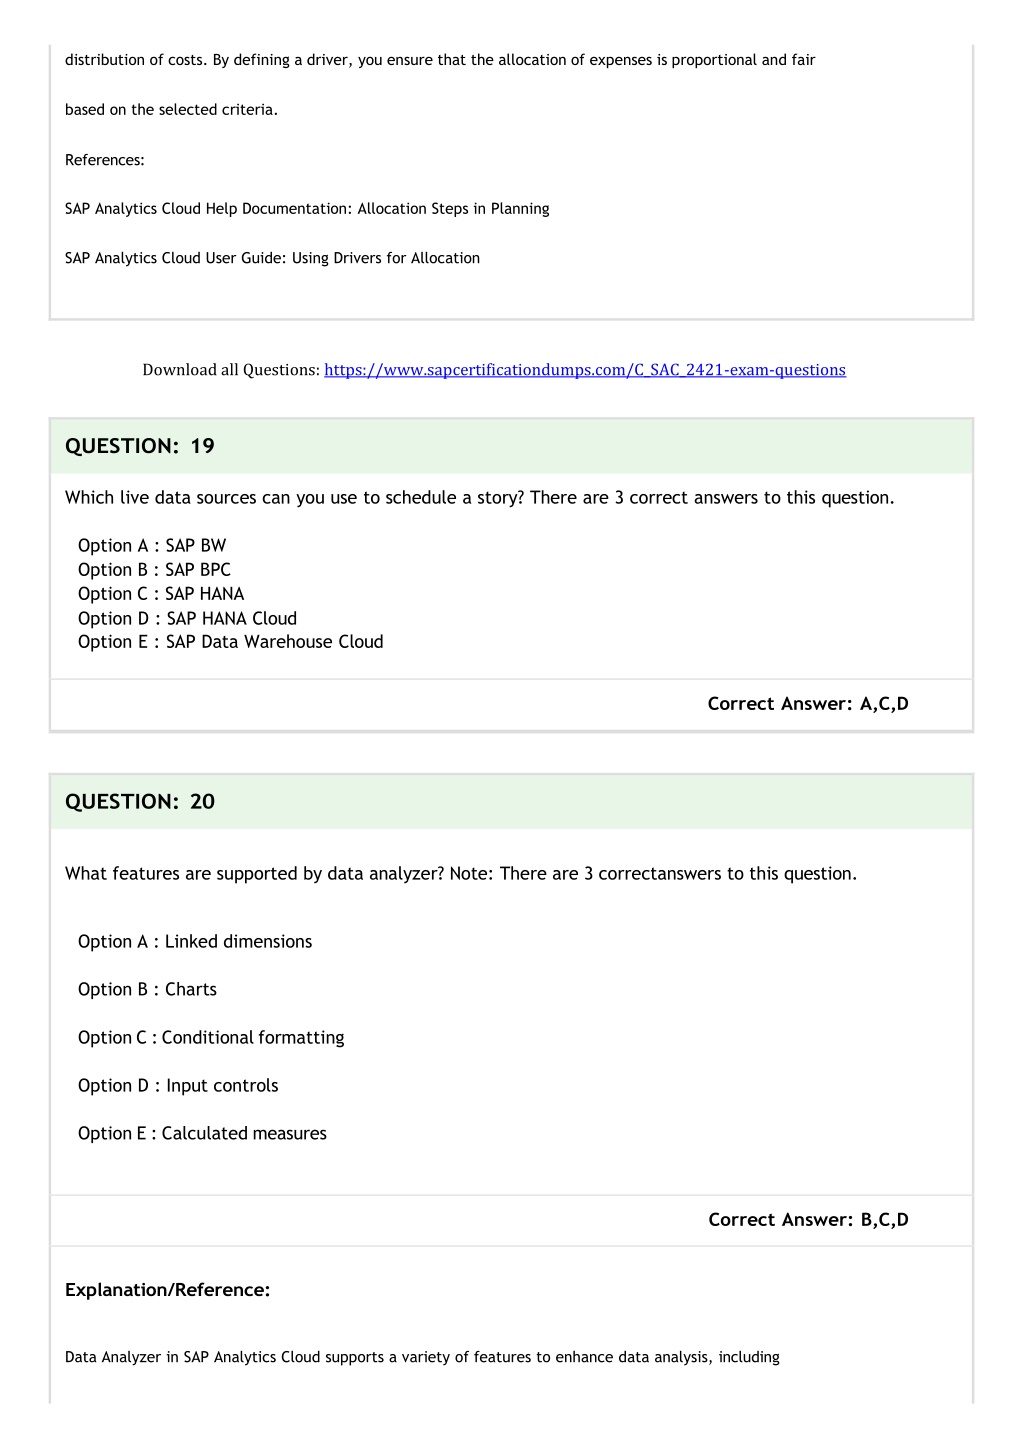Select Option E : SAP Data Warehouse Cloud
Screen dimensions: 1024x1447
pyautogui.click(x=231, y=642)
